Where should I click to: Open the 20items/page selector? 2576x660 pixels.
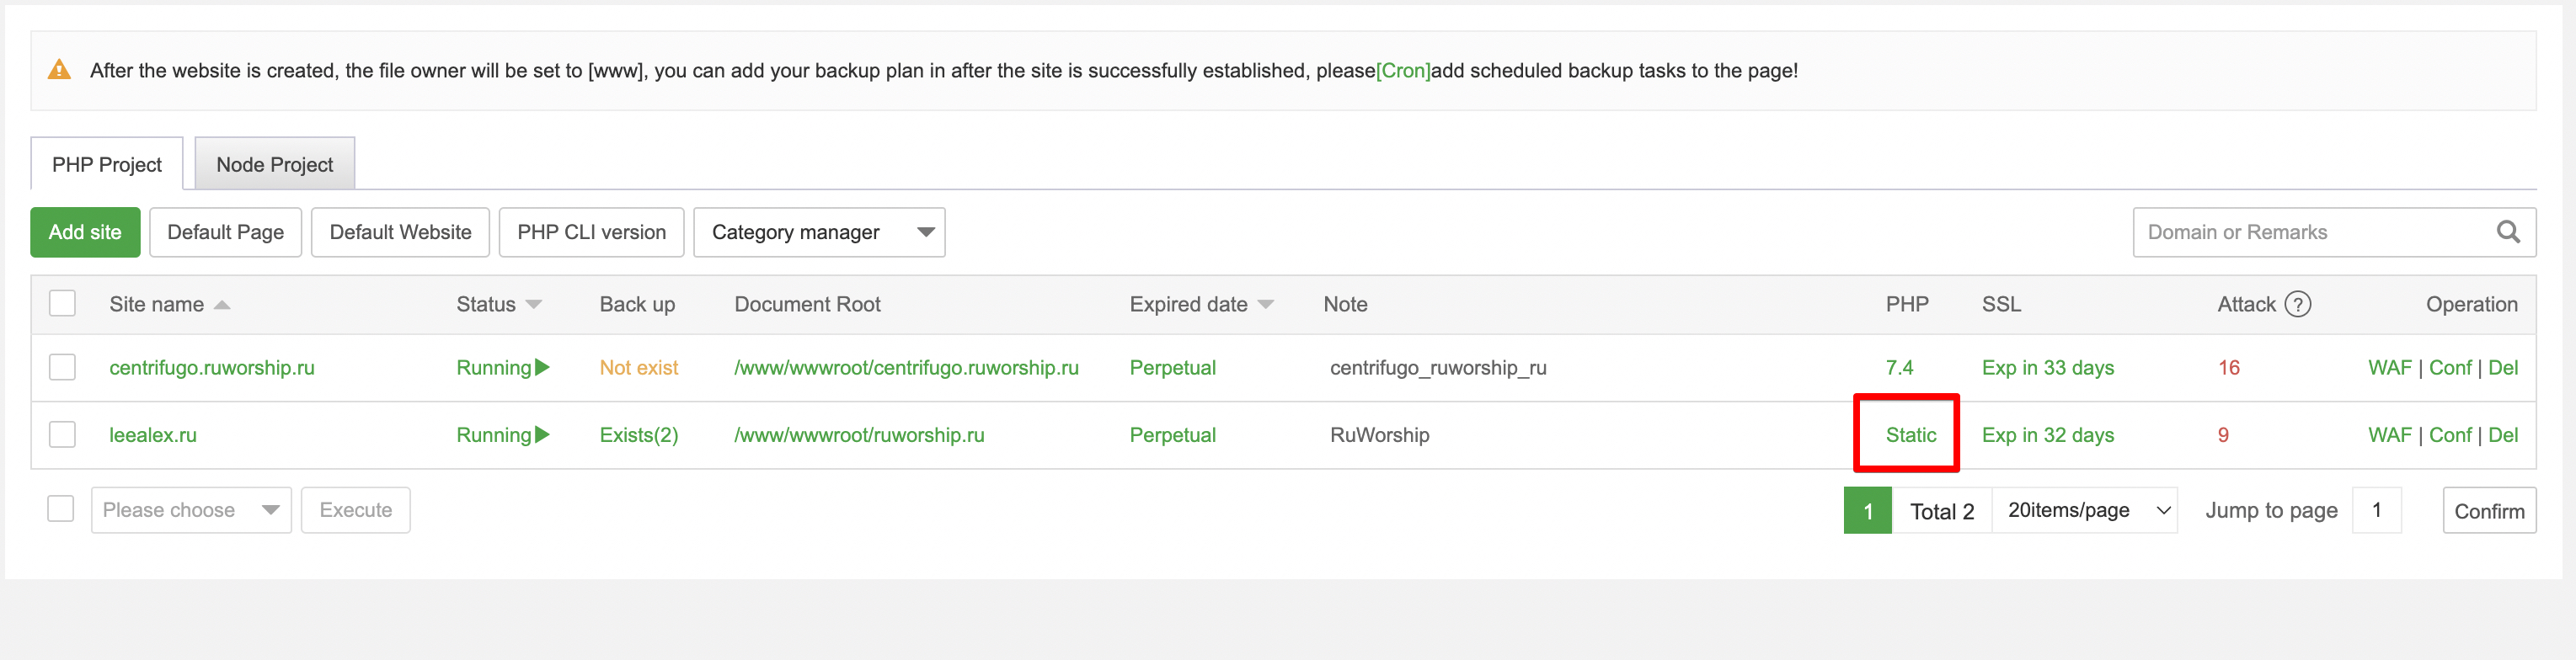click(x=2085, y=510)
